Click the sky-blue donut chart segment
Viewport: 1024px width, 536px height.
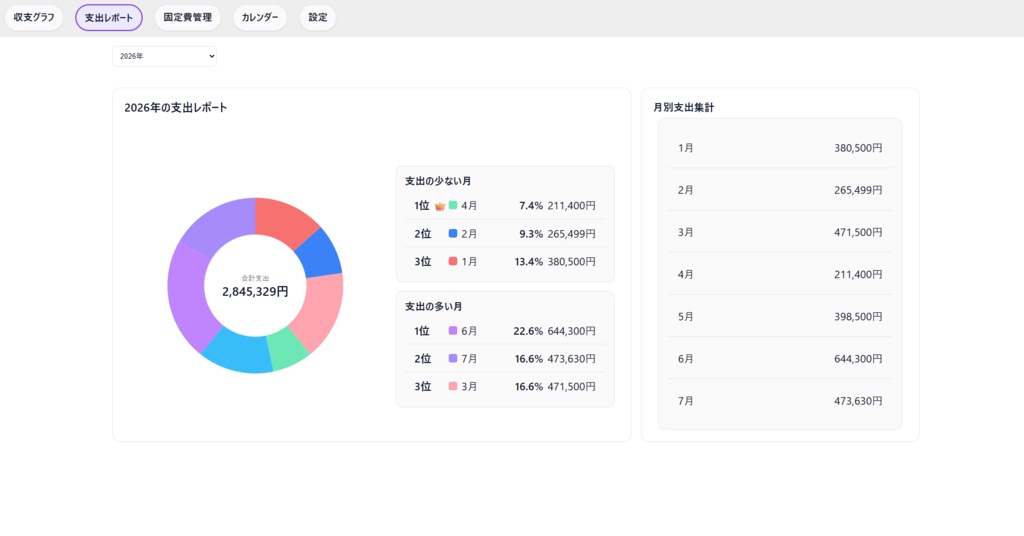pyautogui.click(x=240, y=353)
